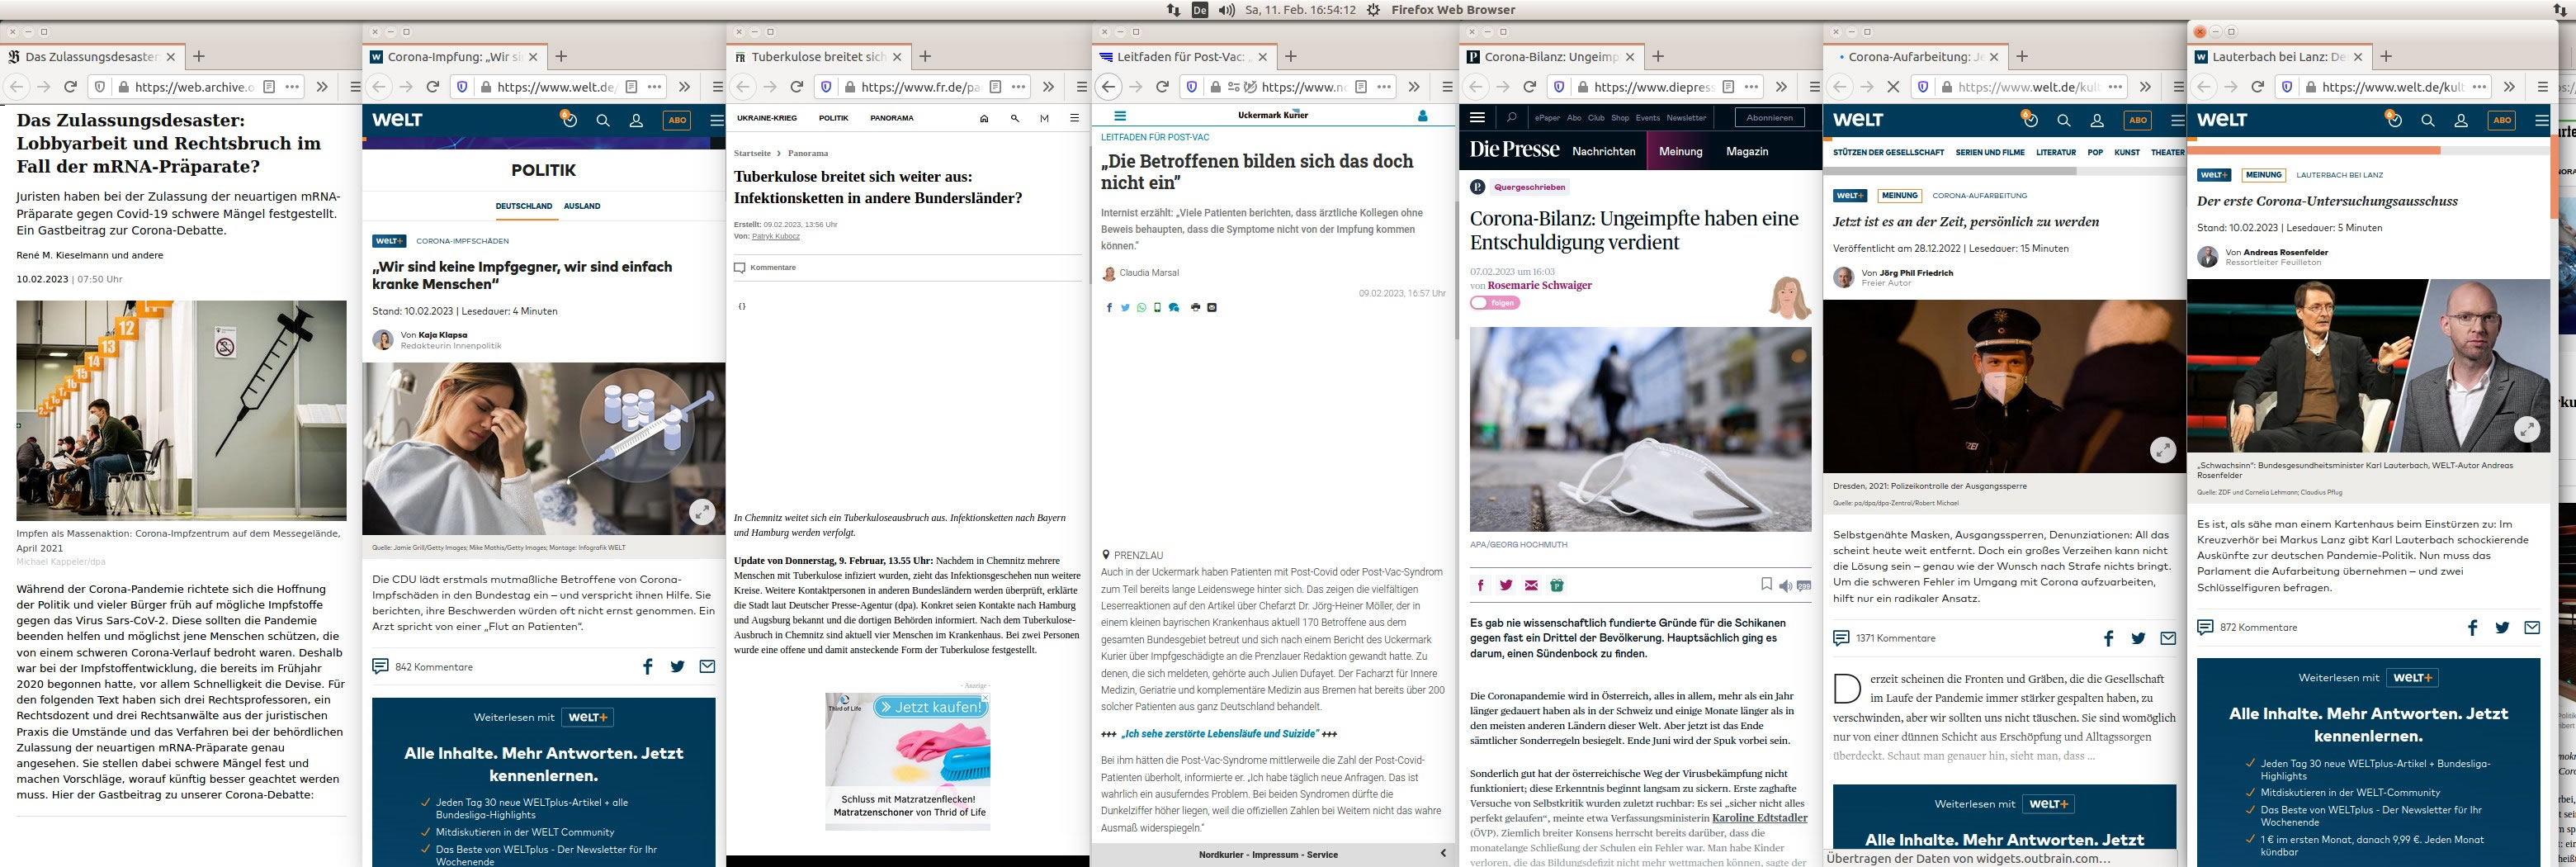Expand toolbar overflow chevrons in Tuberkulose window

1048,87
